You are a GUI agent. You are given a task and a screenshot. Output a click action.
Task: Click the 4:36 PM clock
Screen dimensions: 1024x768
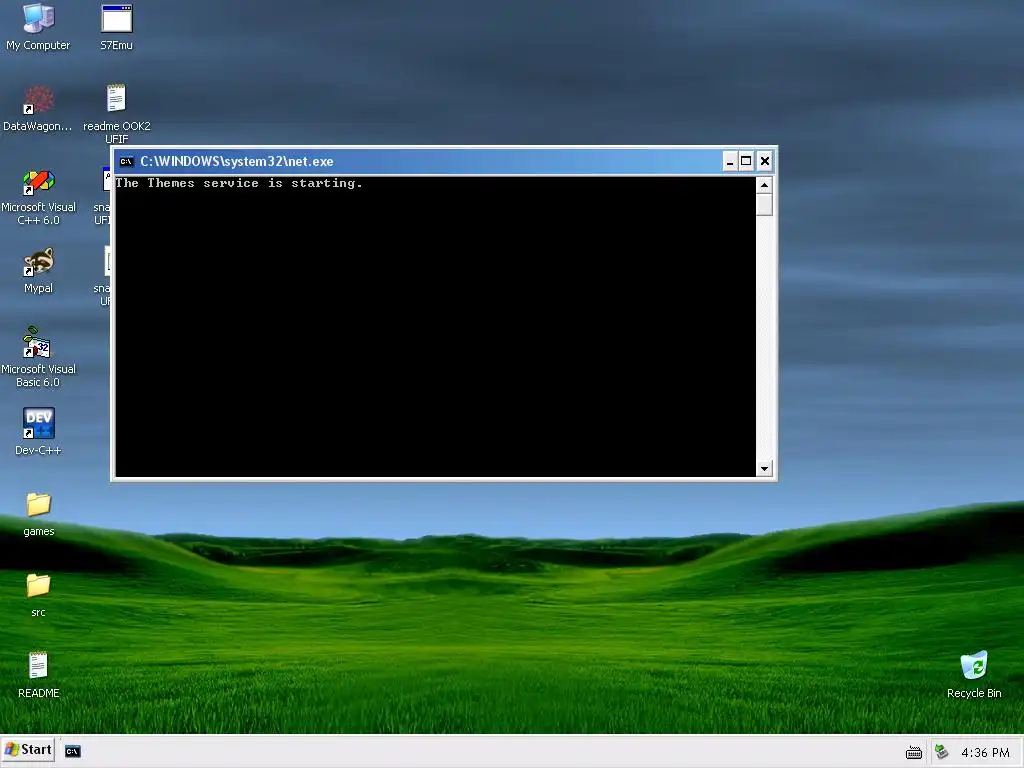click(x=985, y=753)
